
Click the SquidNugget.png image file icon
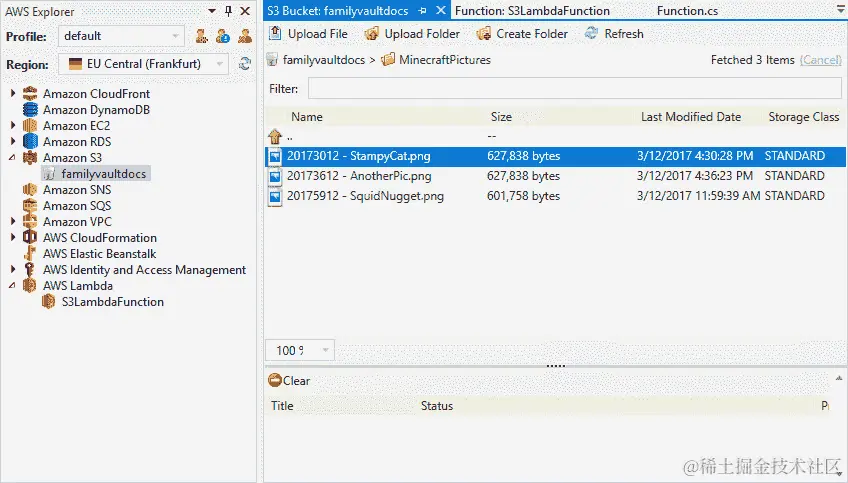coord(275,197)
